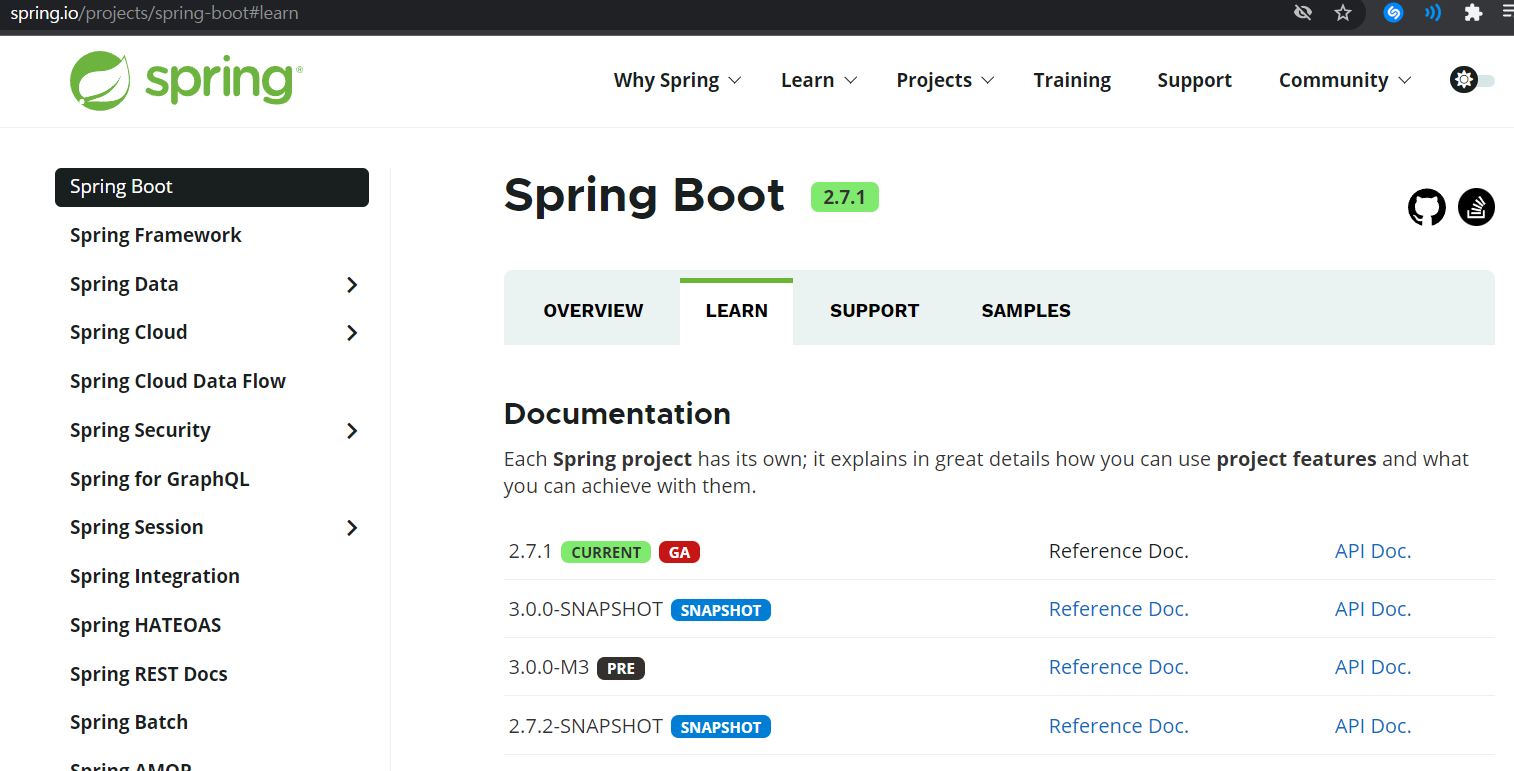Expand the Projects navigation dropdown
Image resolution: width=1514 pixels, height=771 pixels.
(x=945, y=80)
